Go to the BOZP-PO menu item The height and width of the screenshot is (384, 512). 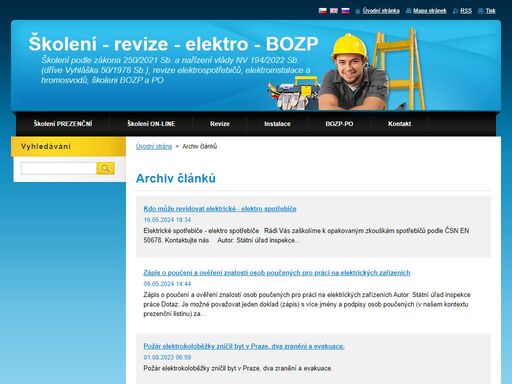coord(339,124)
